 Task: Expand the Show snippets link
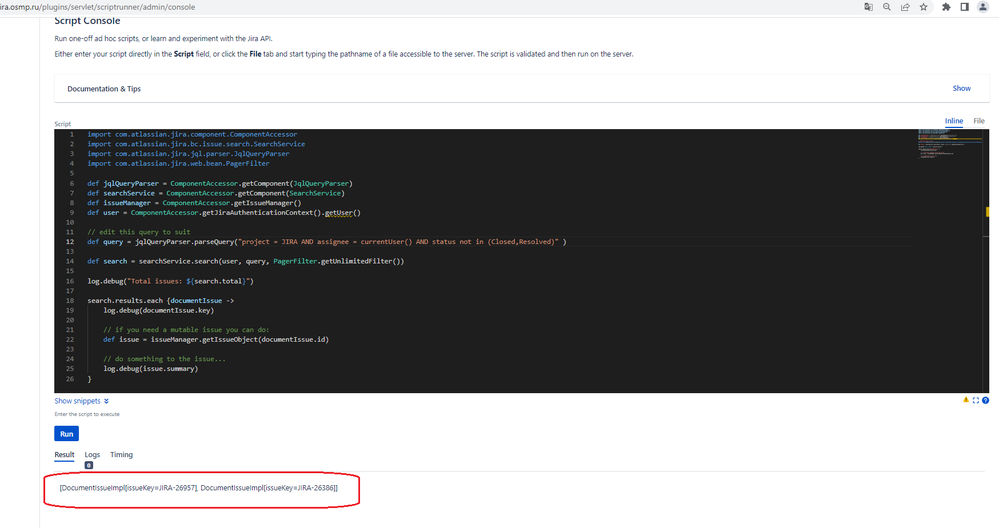(x=82, y=401)
